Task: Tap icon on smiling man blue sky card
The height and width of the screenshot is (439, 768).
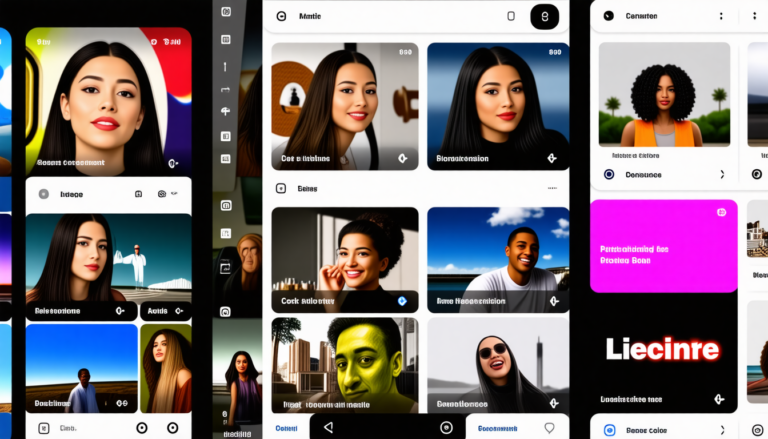Action: coord(554,301)
